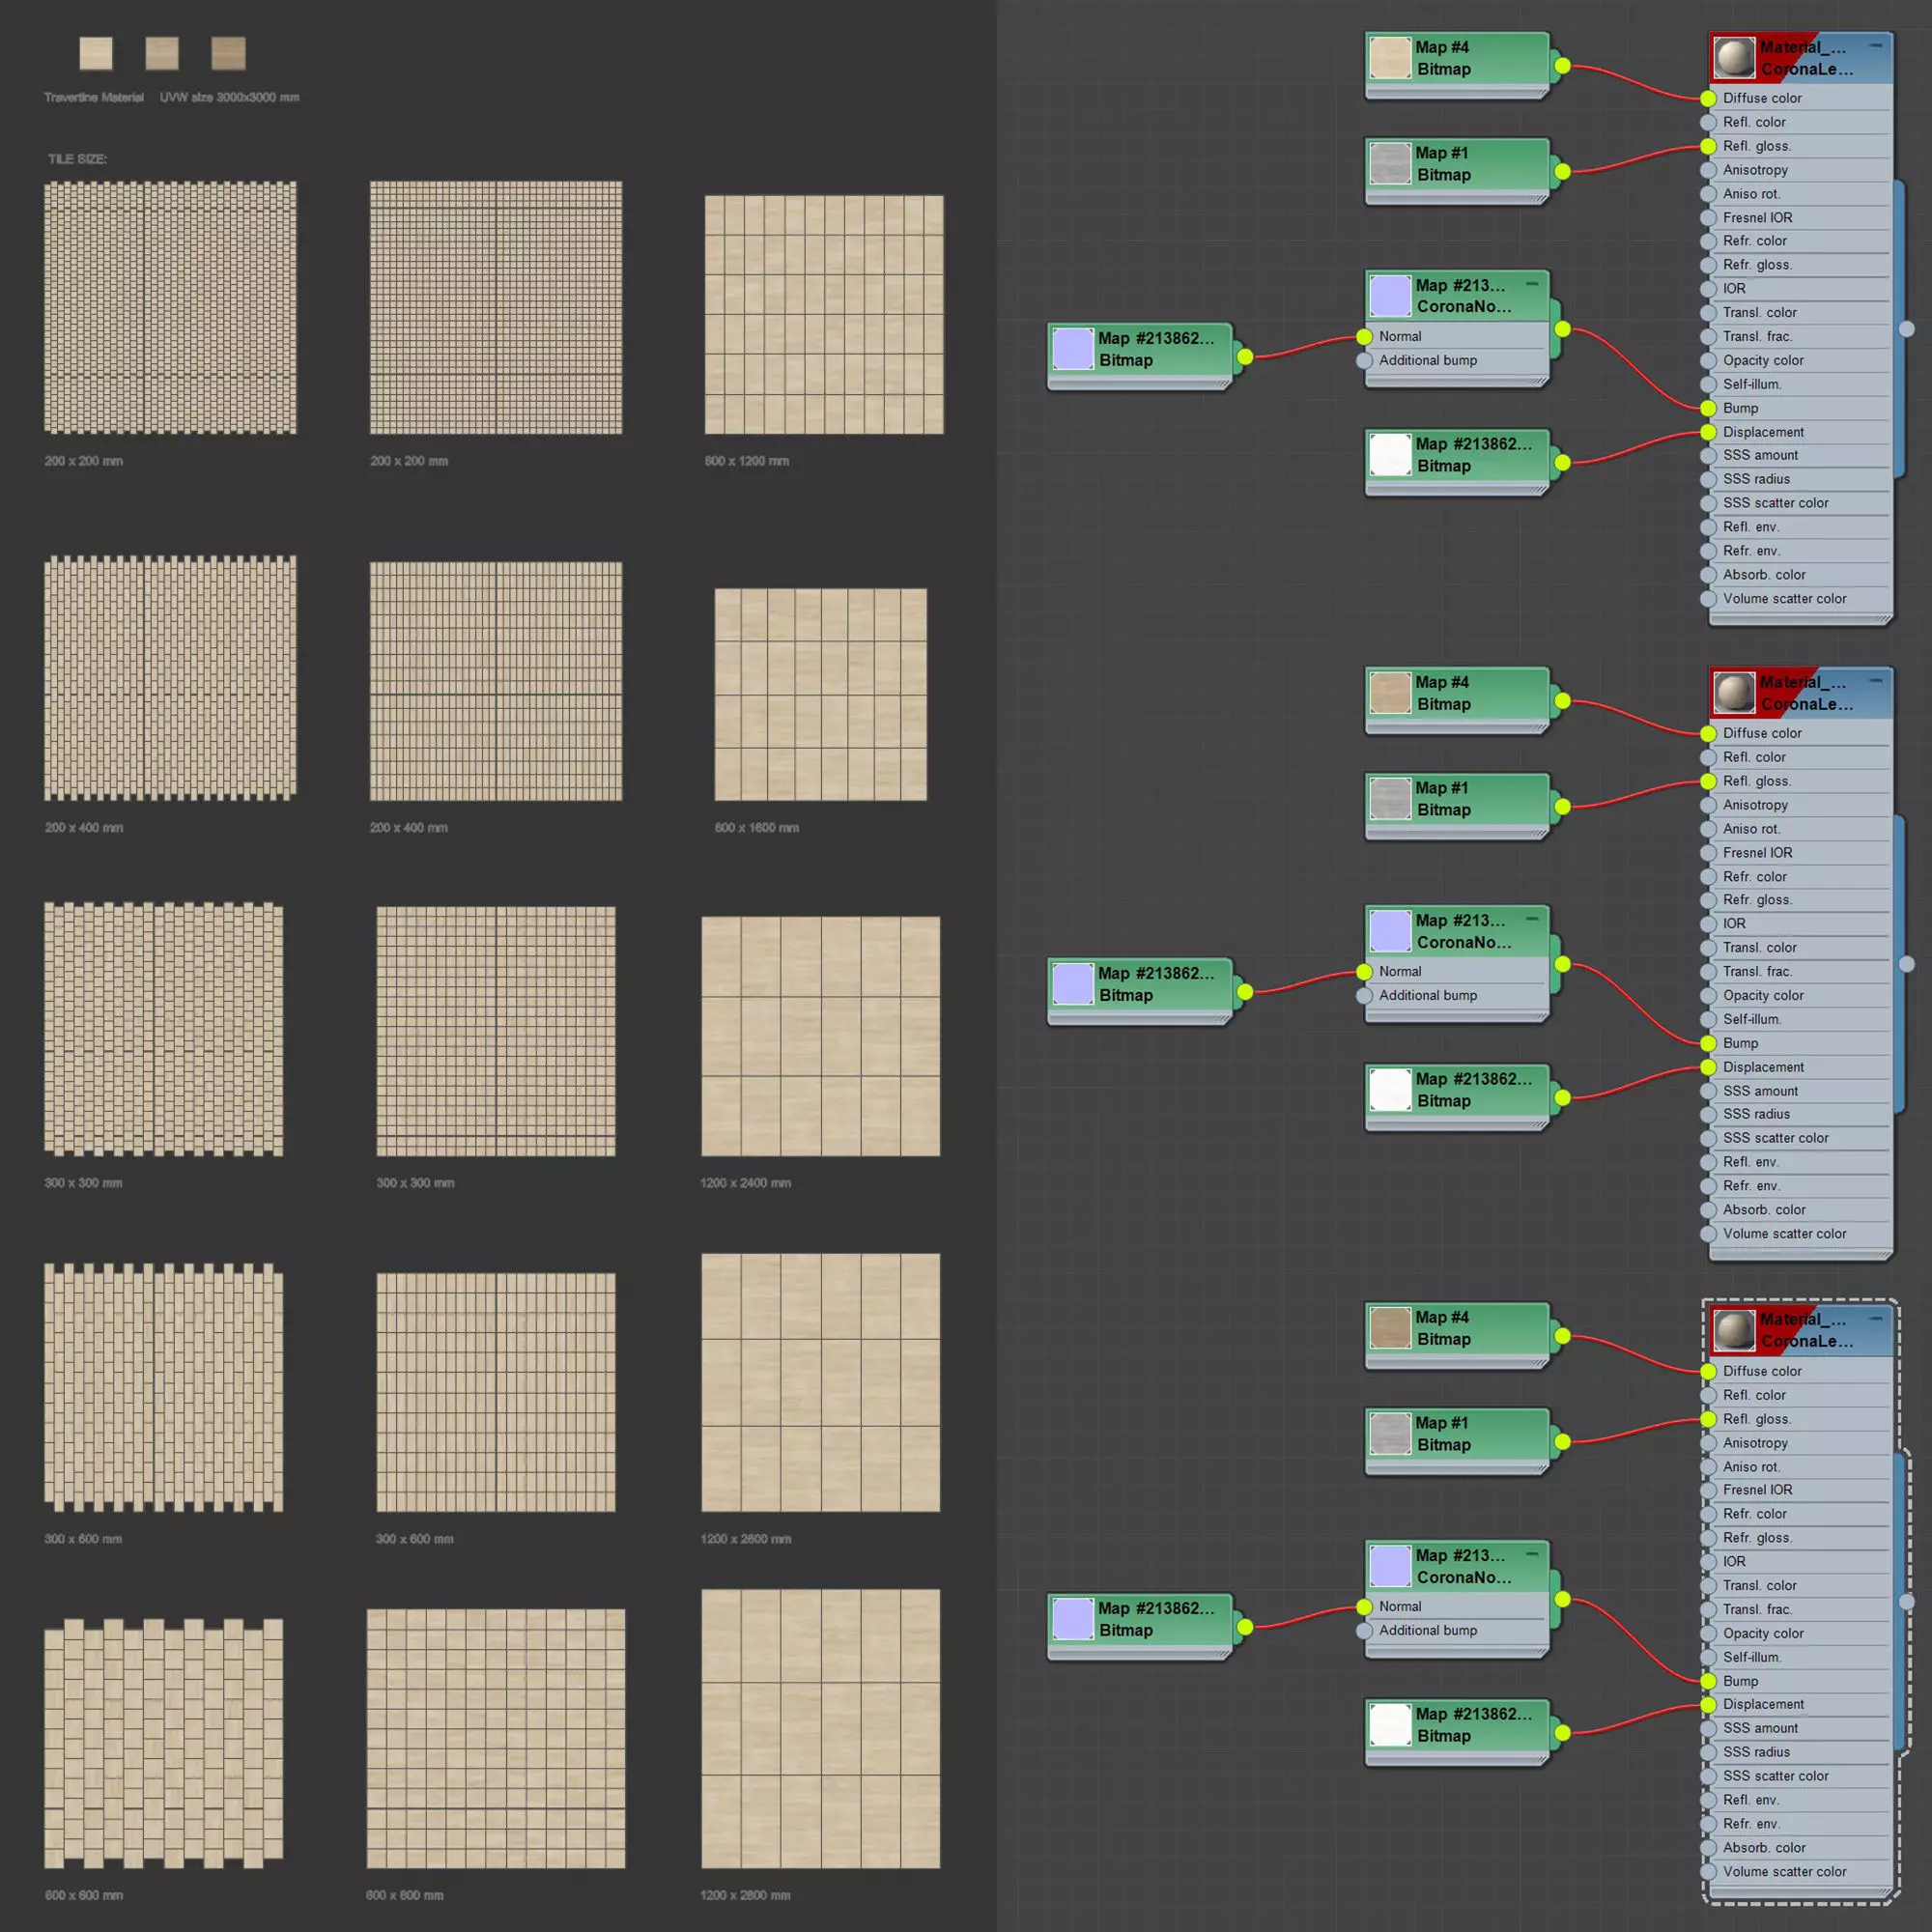Click the Additional bump socket on the topmost CoronaNormal node
Viewport: 1932px width, 1932px height.
pyautogui.click(x=1365, y=361)
